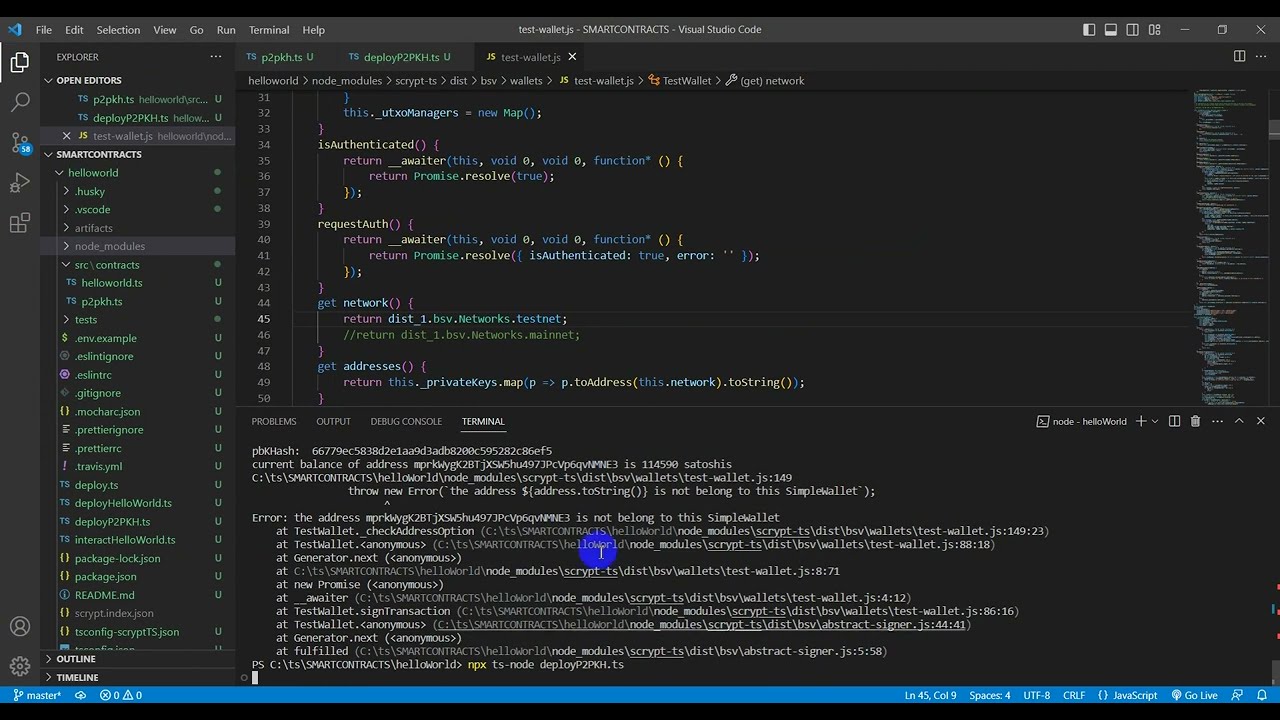Click the editor vertical scrollbar
Image resolution: width=1280 pixels, height=720 pixels.
1274,128
